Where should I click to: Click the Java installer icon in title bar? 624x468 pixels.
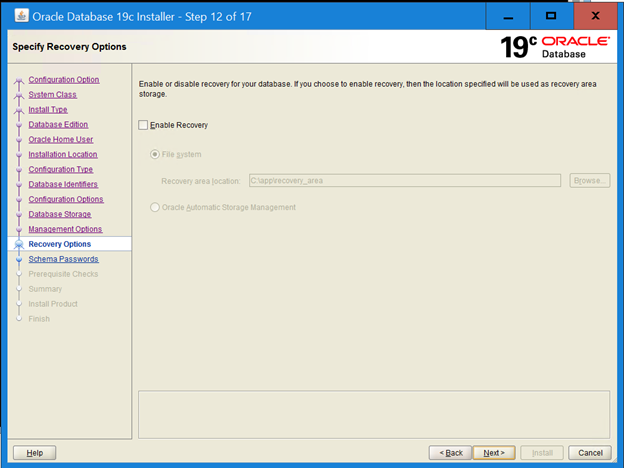(x=21, y=16)
